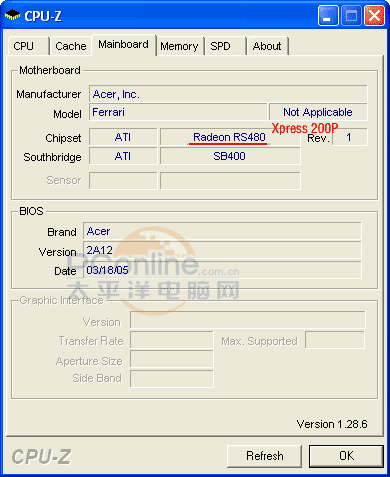The height and width of the screenshot is (477, 390).
Task: Click the Manufacturer label
Action: [49, 94]
